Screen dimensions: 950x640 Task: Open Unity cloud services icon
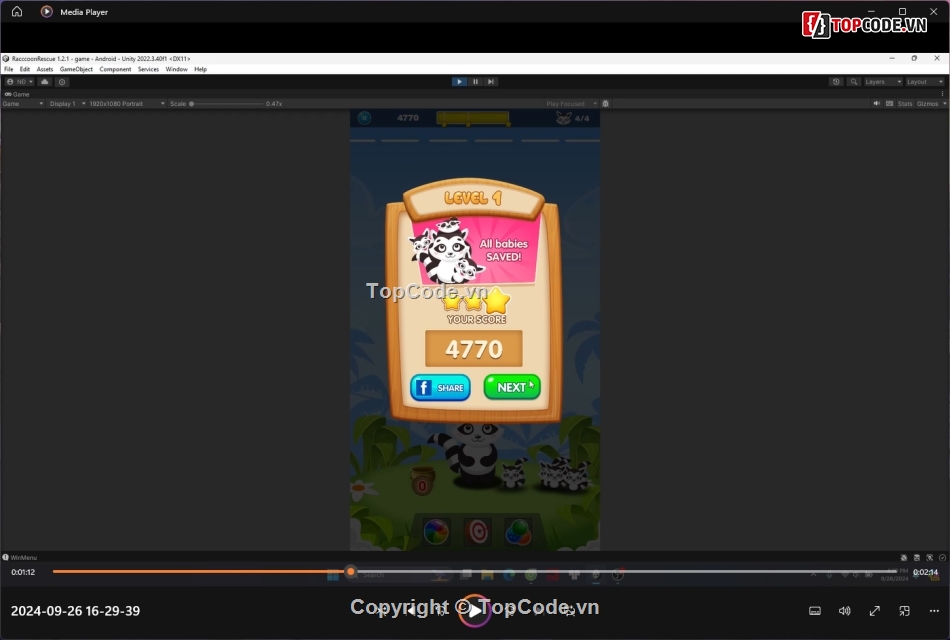point(45,82)
